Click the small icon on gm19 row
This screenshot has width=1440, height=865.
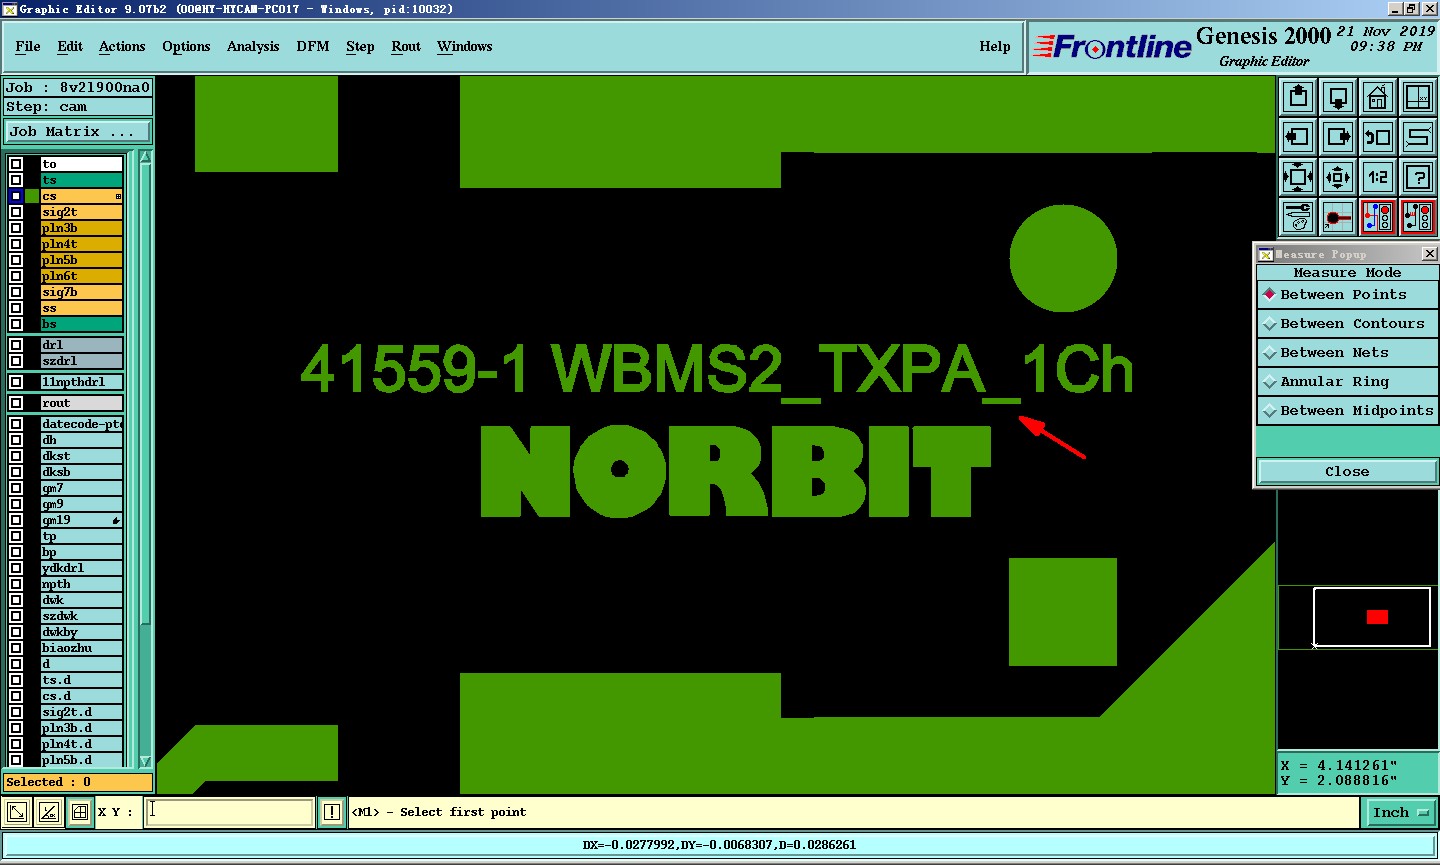116,520
